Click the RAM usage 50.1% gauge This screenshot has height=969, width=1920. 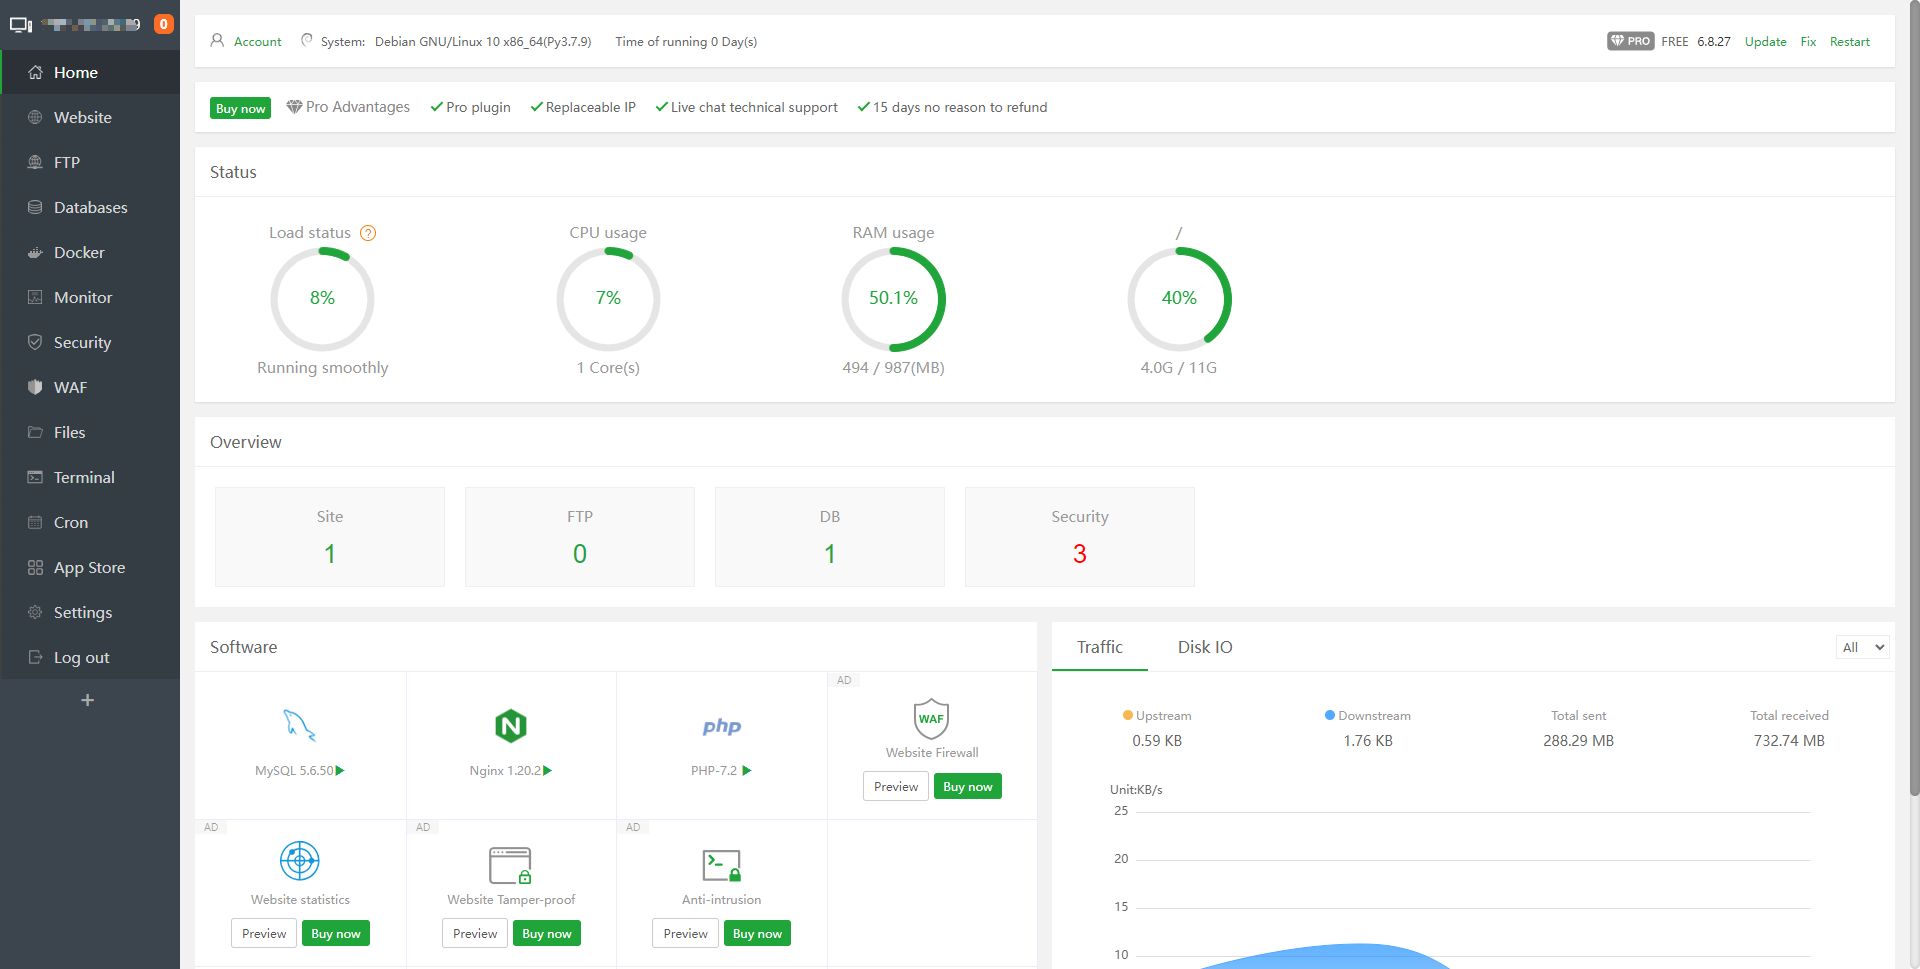[893, 299]
